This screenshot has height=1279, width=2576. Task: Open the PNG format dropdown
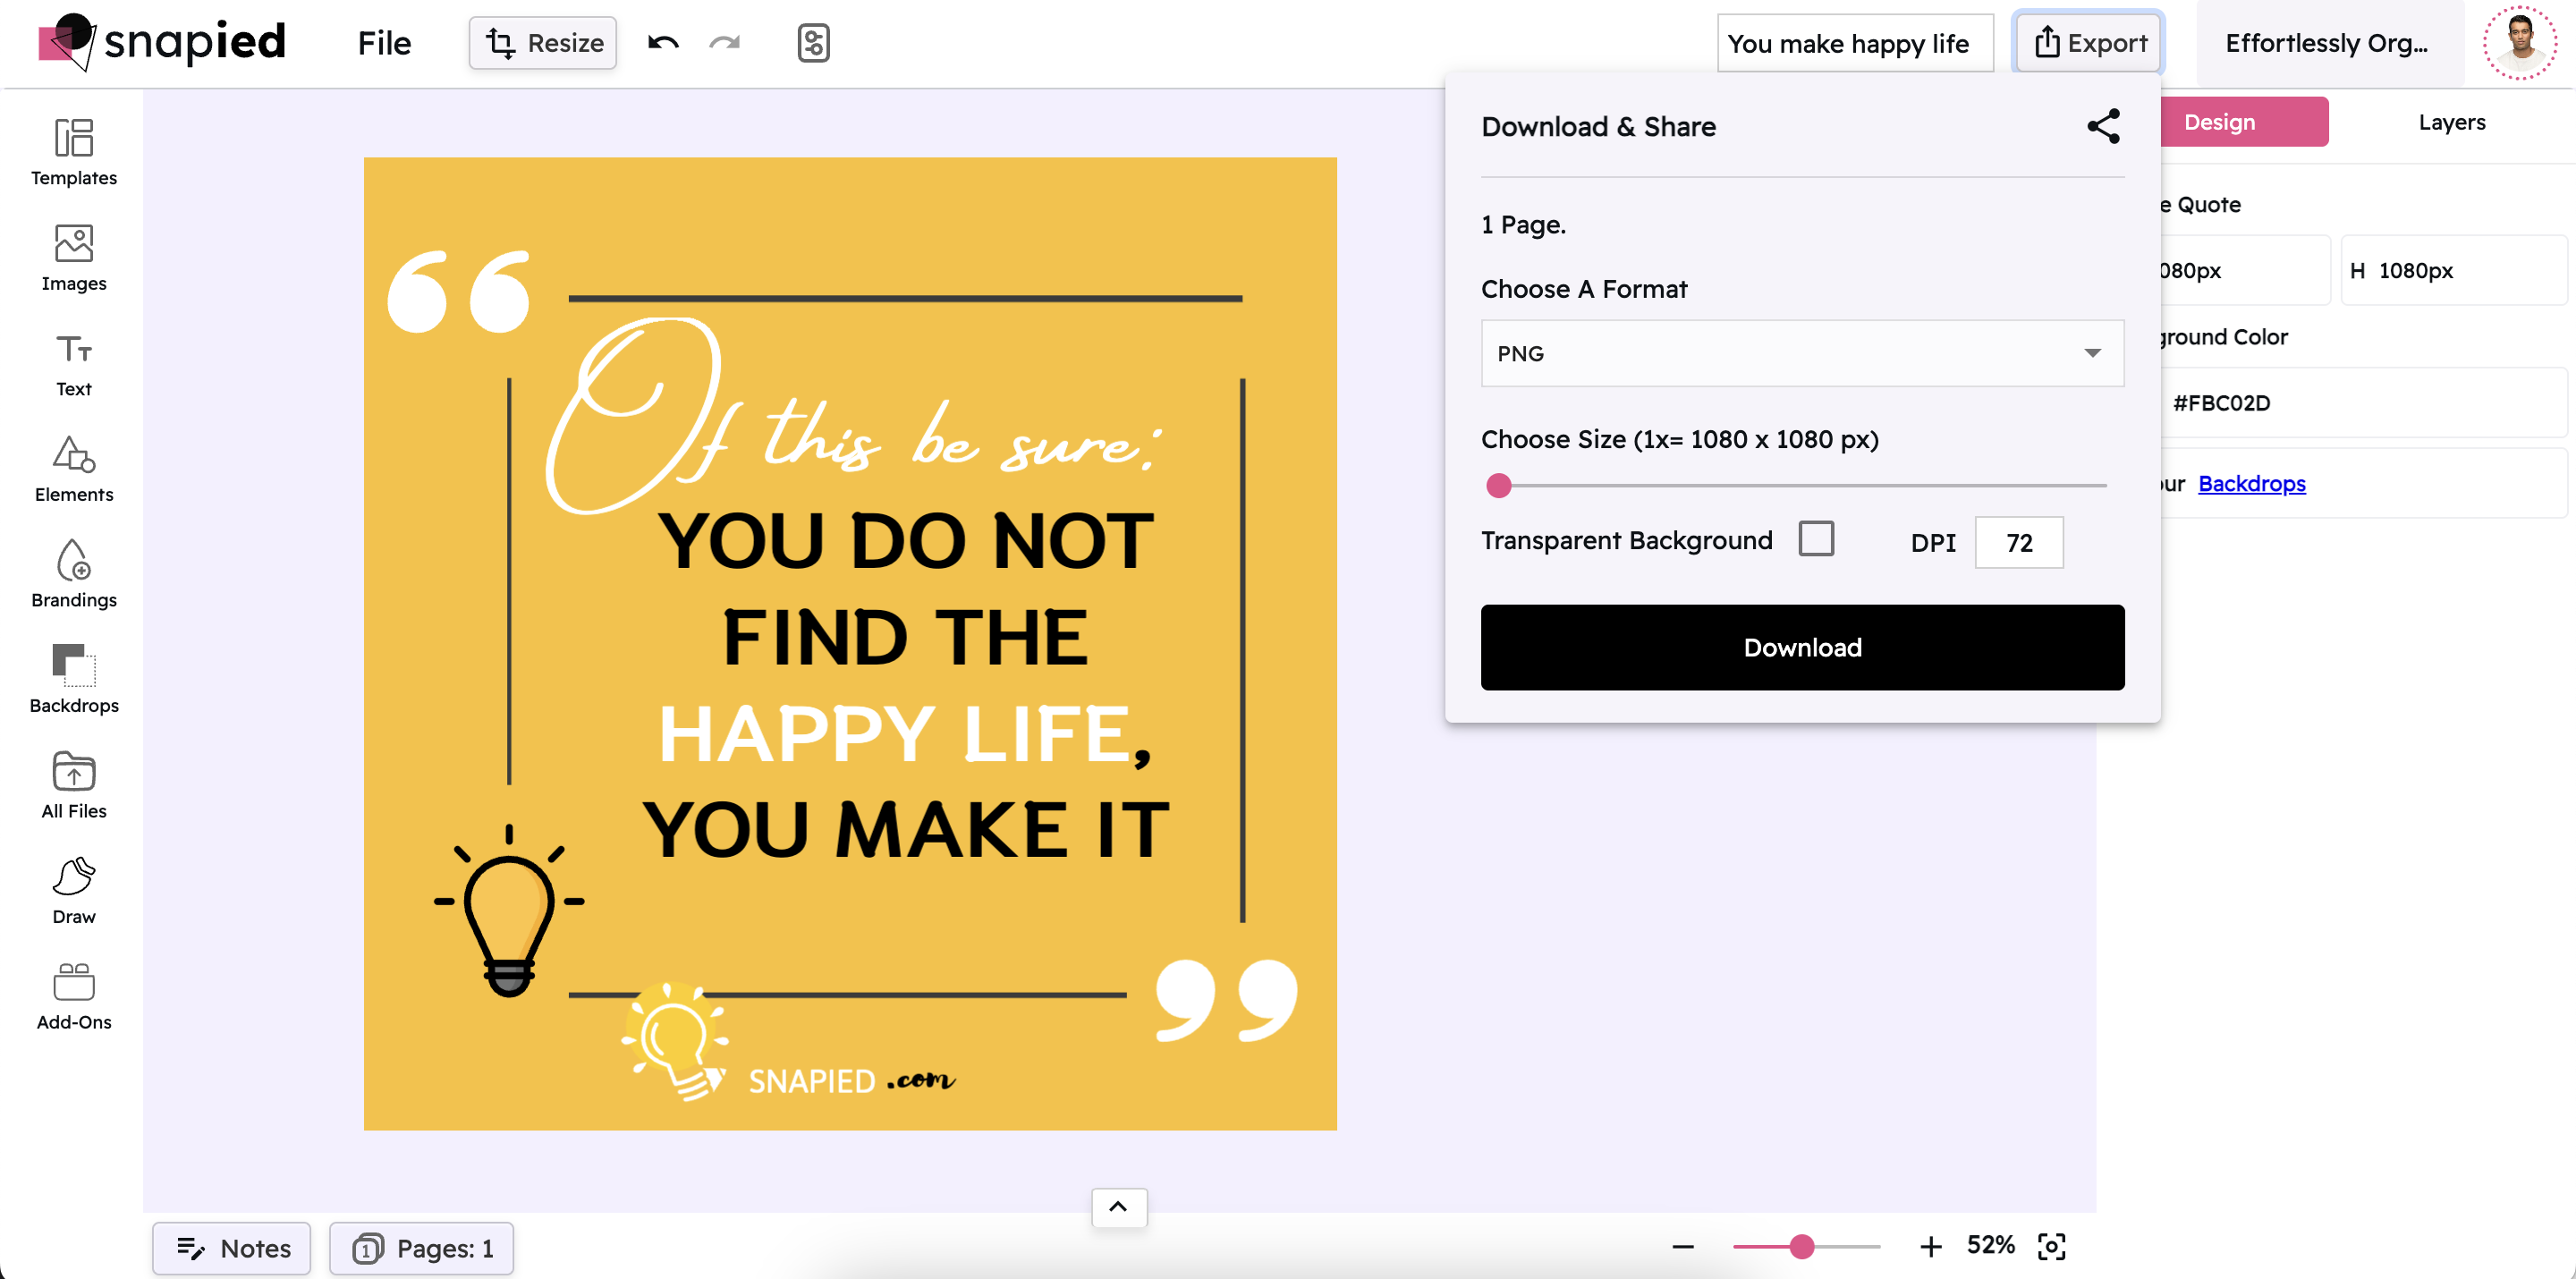pos(1802,353)
